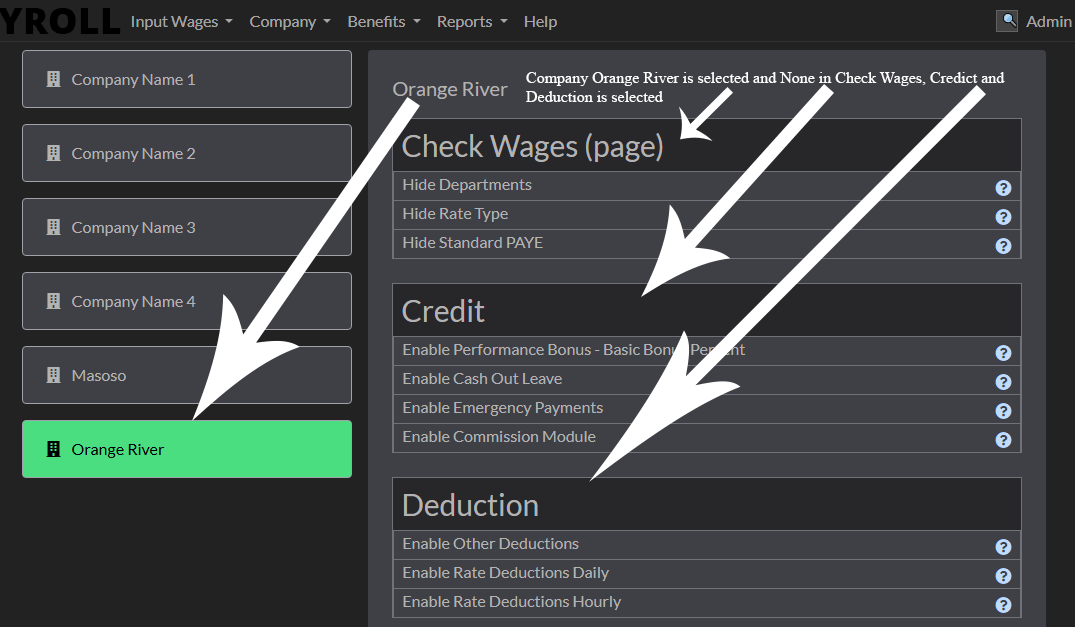Select the Masoso company button

pyautogui.click(x=187, y=375)
